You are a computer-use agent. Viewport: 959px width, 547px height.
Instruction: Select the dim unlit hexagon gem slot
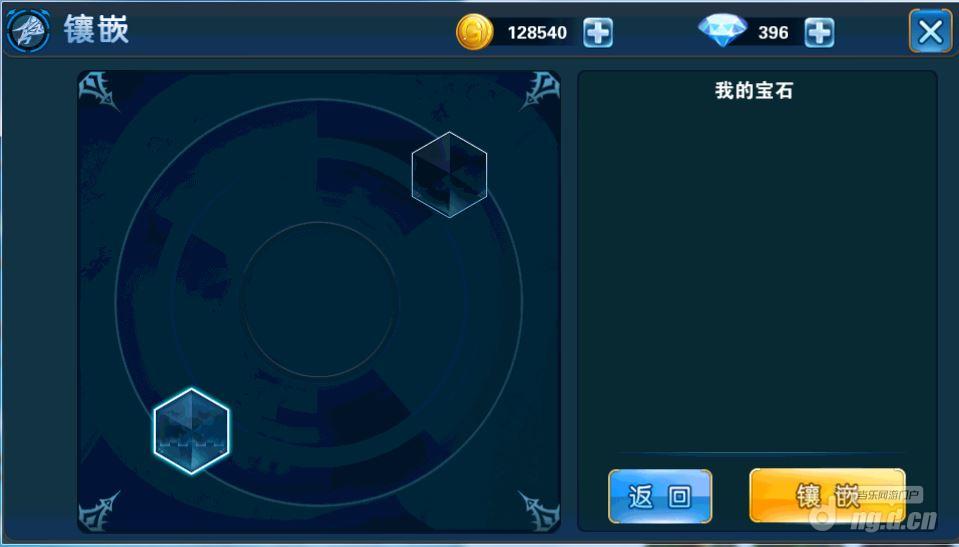pos(450,174)
